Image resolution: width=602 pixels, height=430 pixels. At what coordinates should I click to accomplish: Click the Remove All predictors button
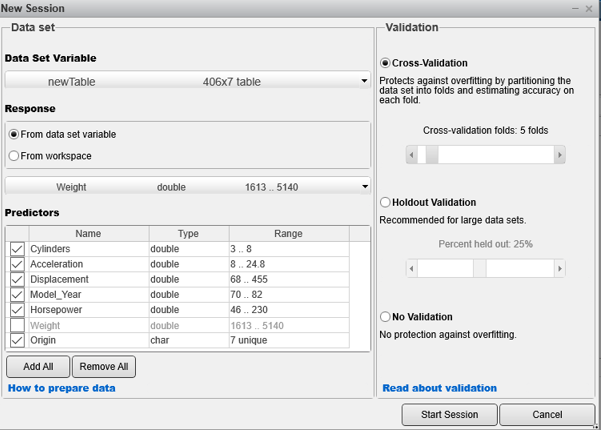(104, 367)
